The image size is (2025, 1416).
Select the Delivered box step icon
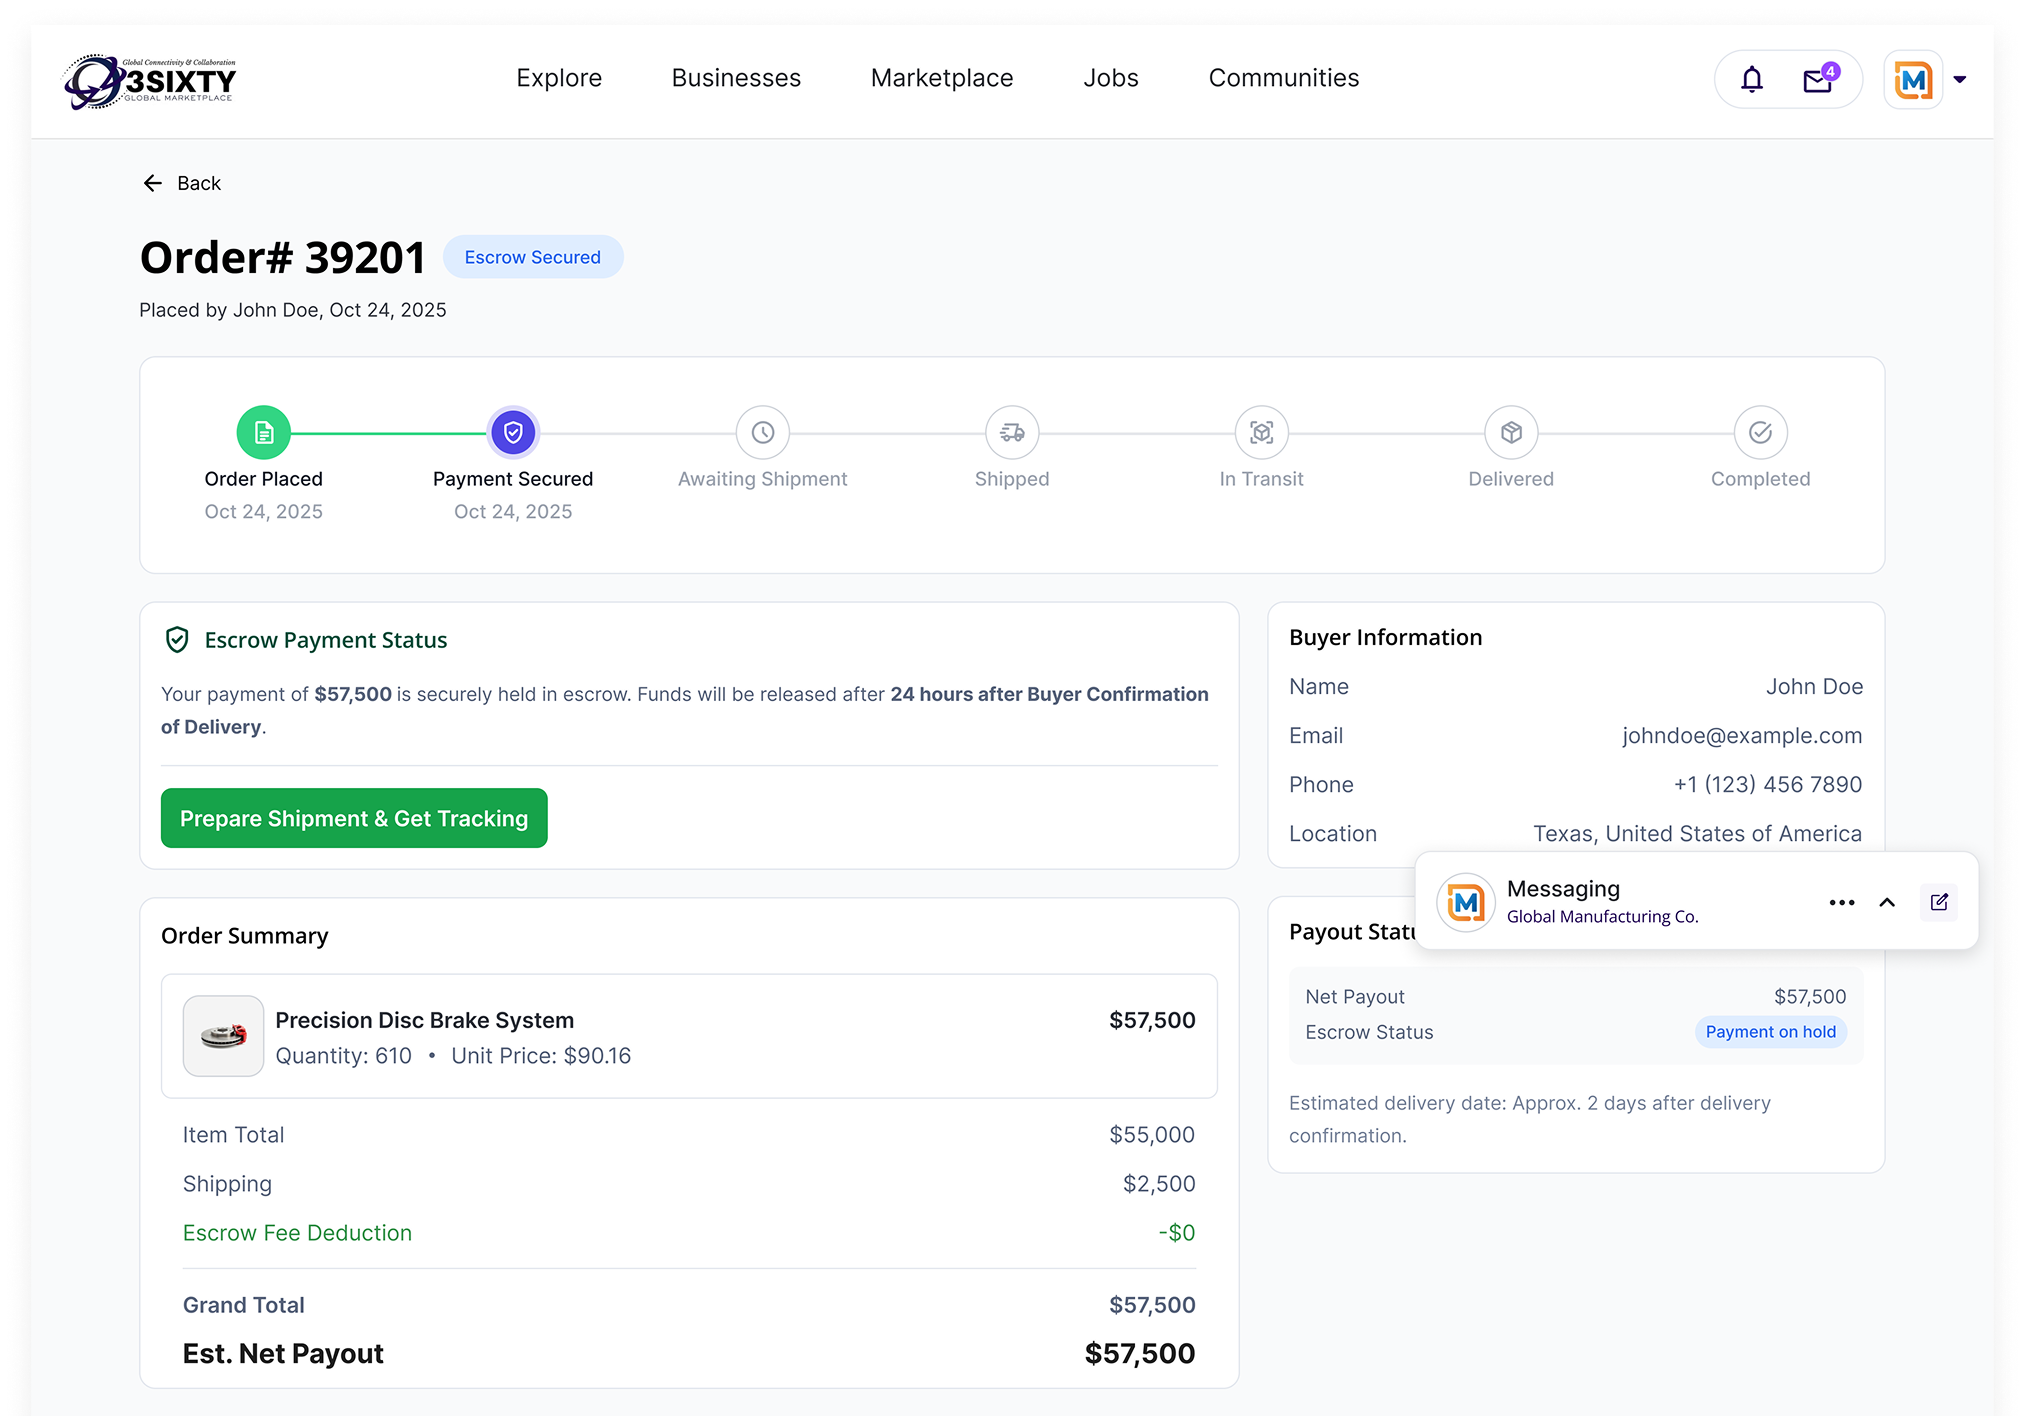coord(1511,432)
